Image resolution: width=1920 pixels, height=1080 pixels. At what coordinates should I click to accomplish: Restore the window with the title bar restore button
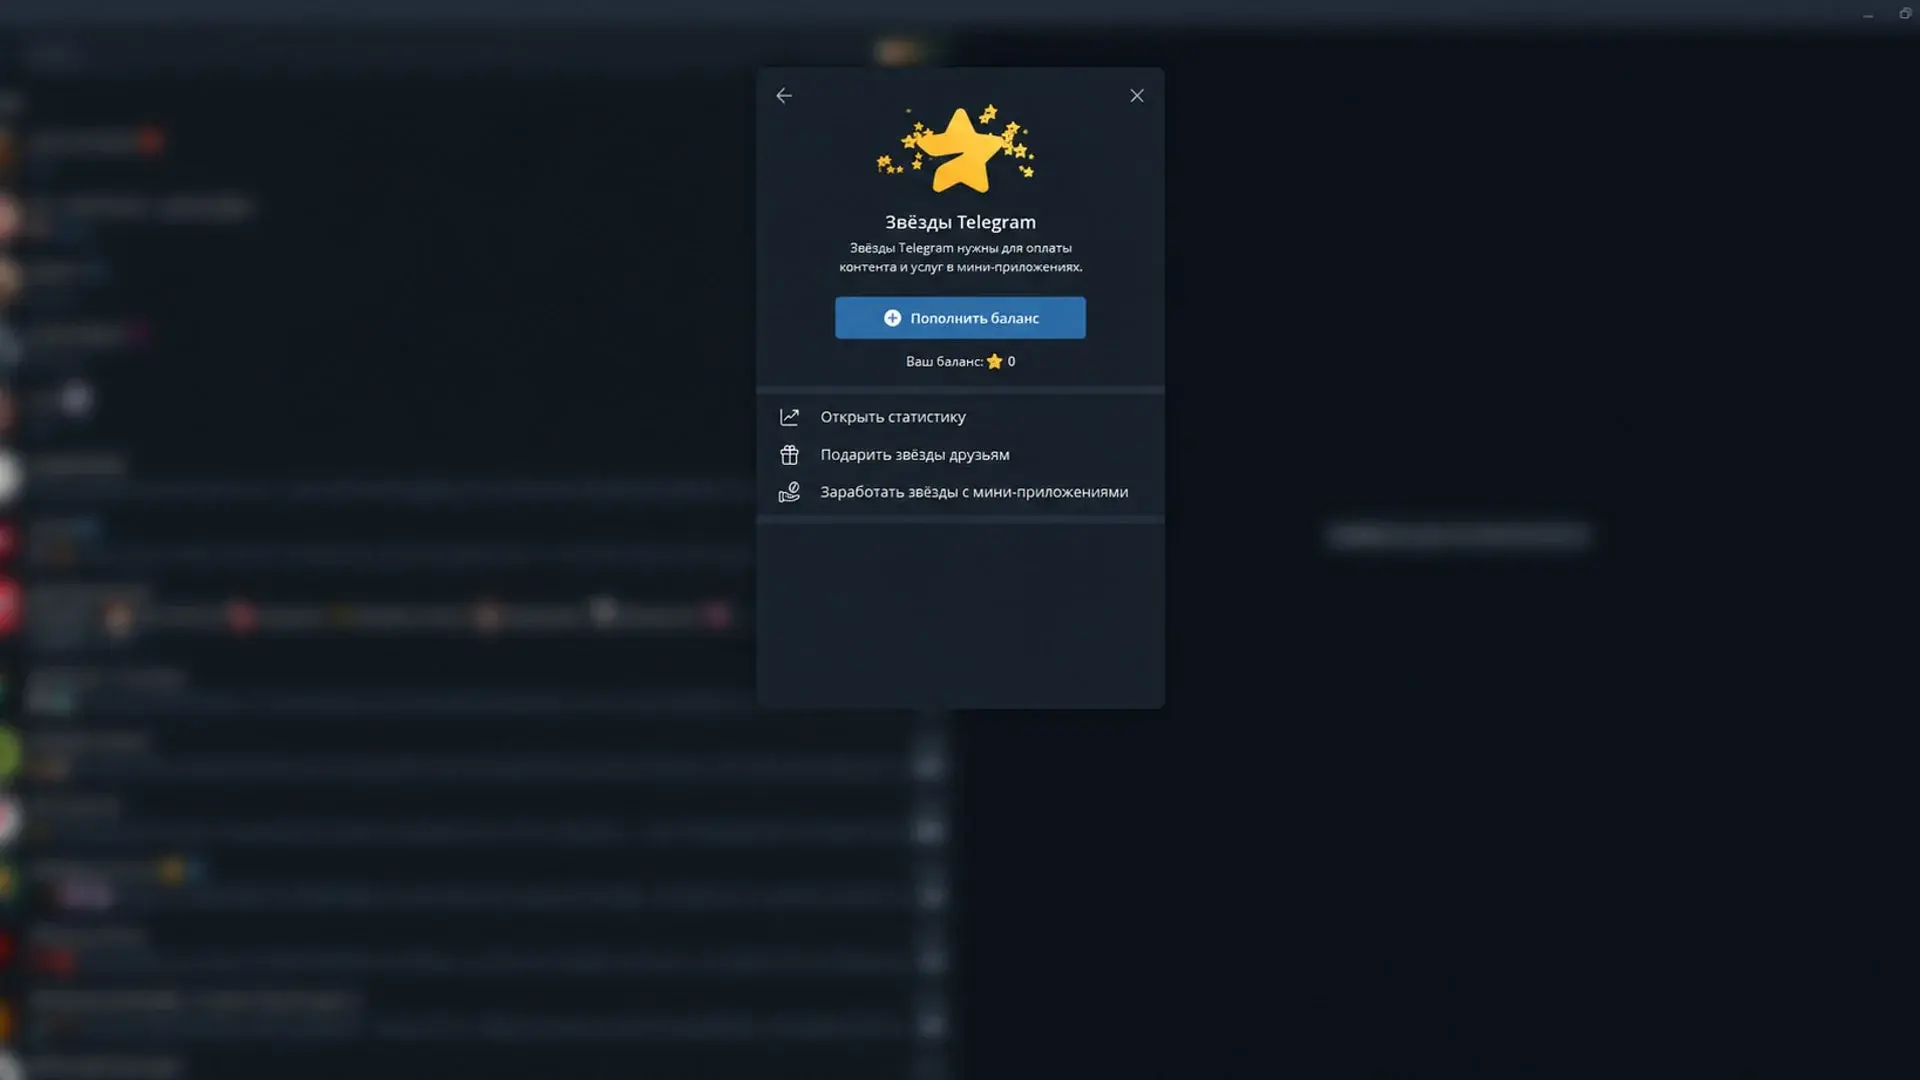pyautogui.click(x=1905, y=14)
